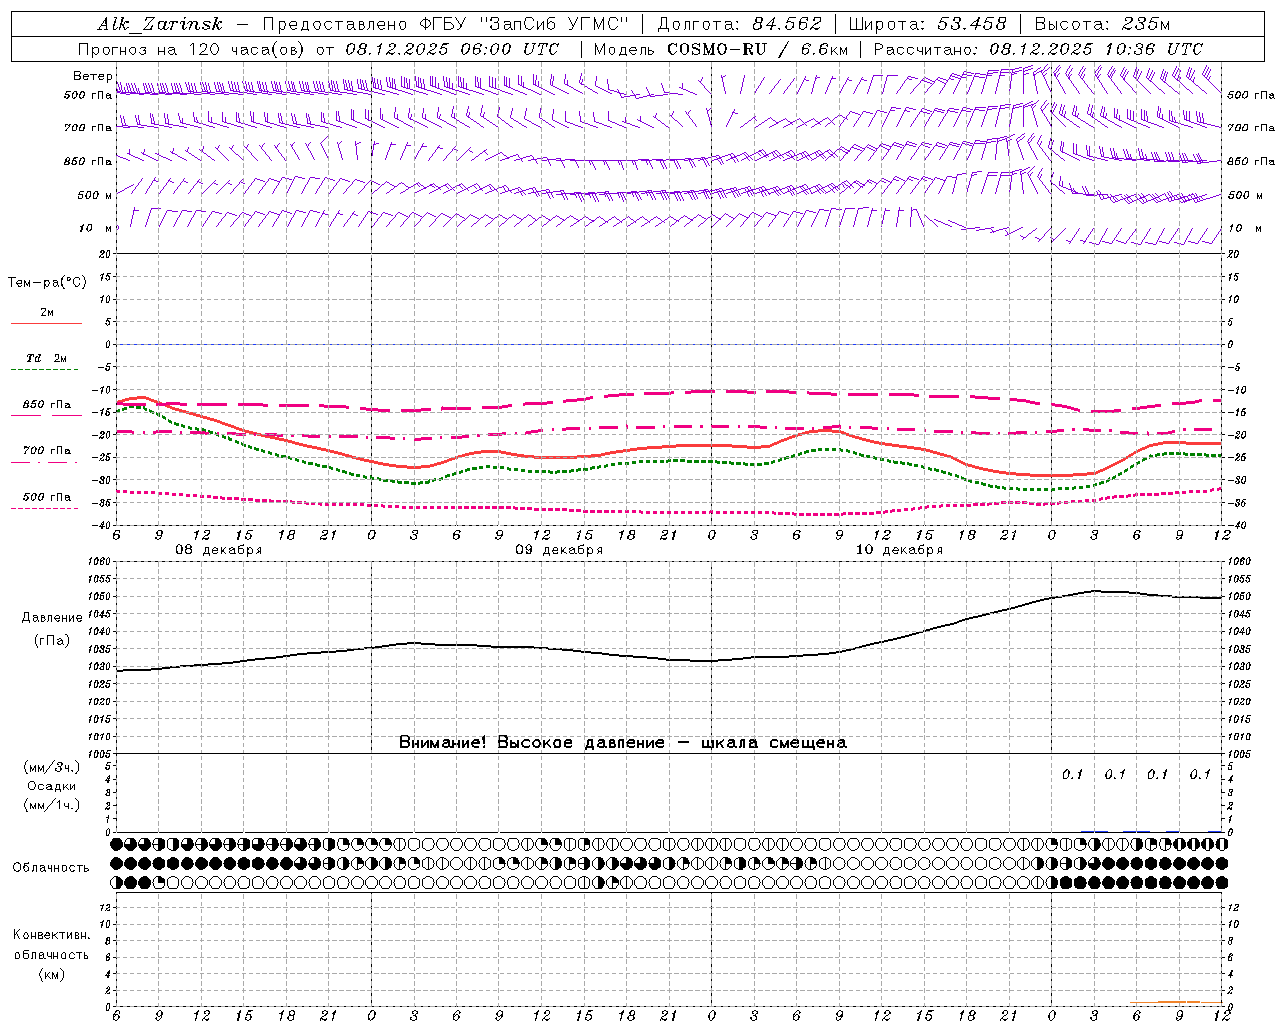The image size is (1280, 1024).
Task: Select the (км) units label
Action: pos(52,973)
